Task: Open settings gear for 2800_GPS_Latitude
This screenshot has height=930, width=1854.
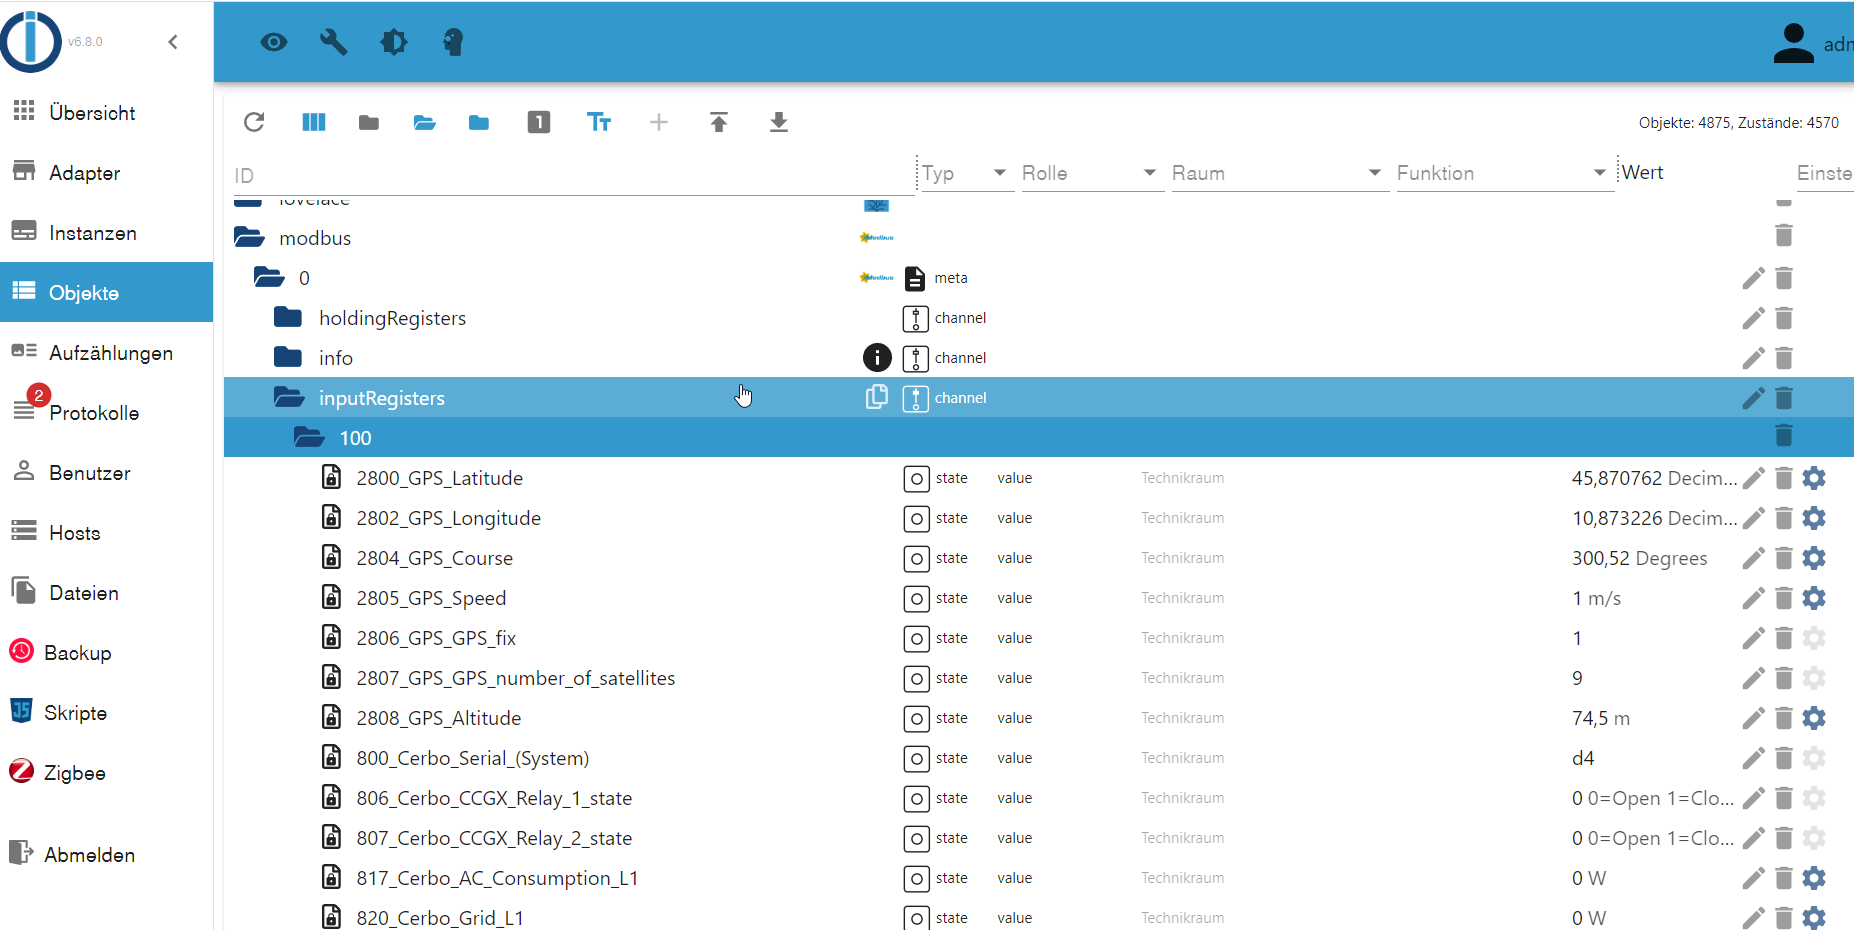Action: pos(1814,478)
